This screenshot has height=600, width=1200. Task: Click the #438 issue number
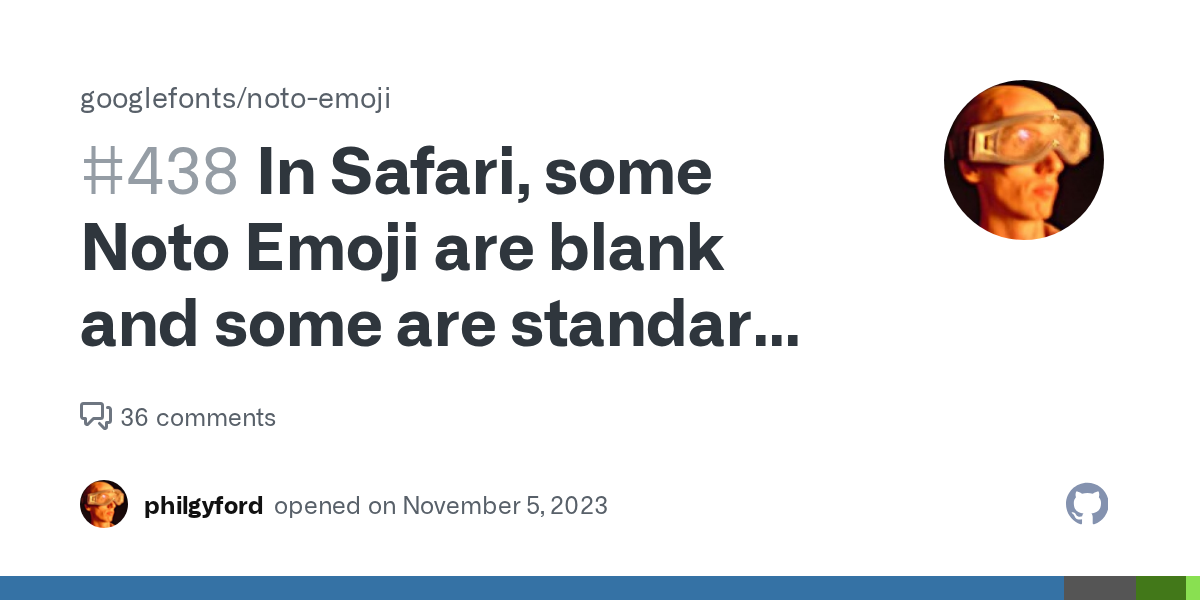(159, 173)
